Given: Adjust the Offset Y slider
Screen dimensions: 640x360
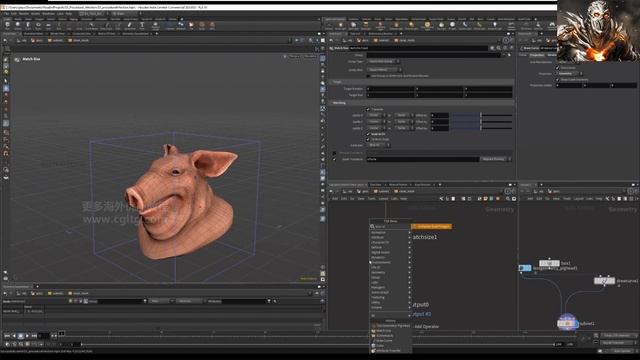Looking at the screenshot, I should (x=481, y=122).
